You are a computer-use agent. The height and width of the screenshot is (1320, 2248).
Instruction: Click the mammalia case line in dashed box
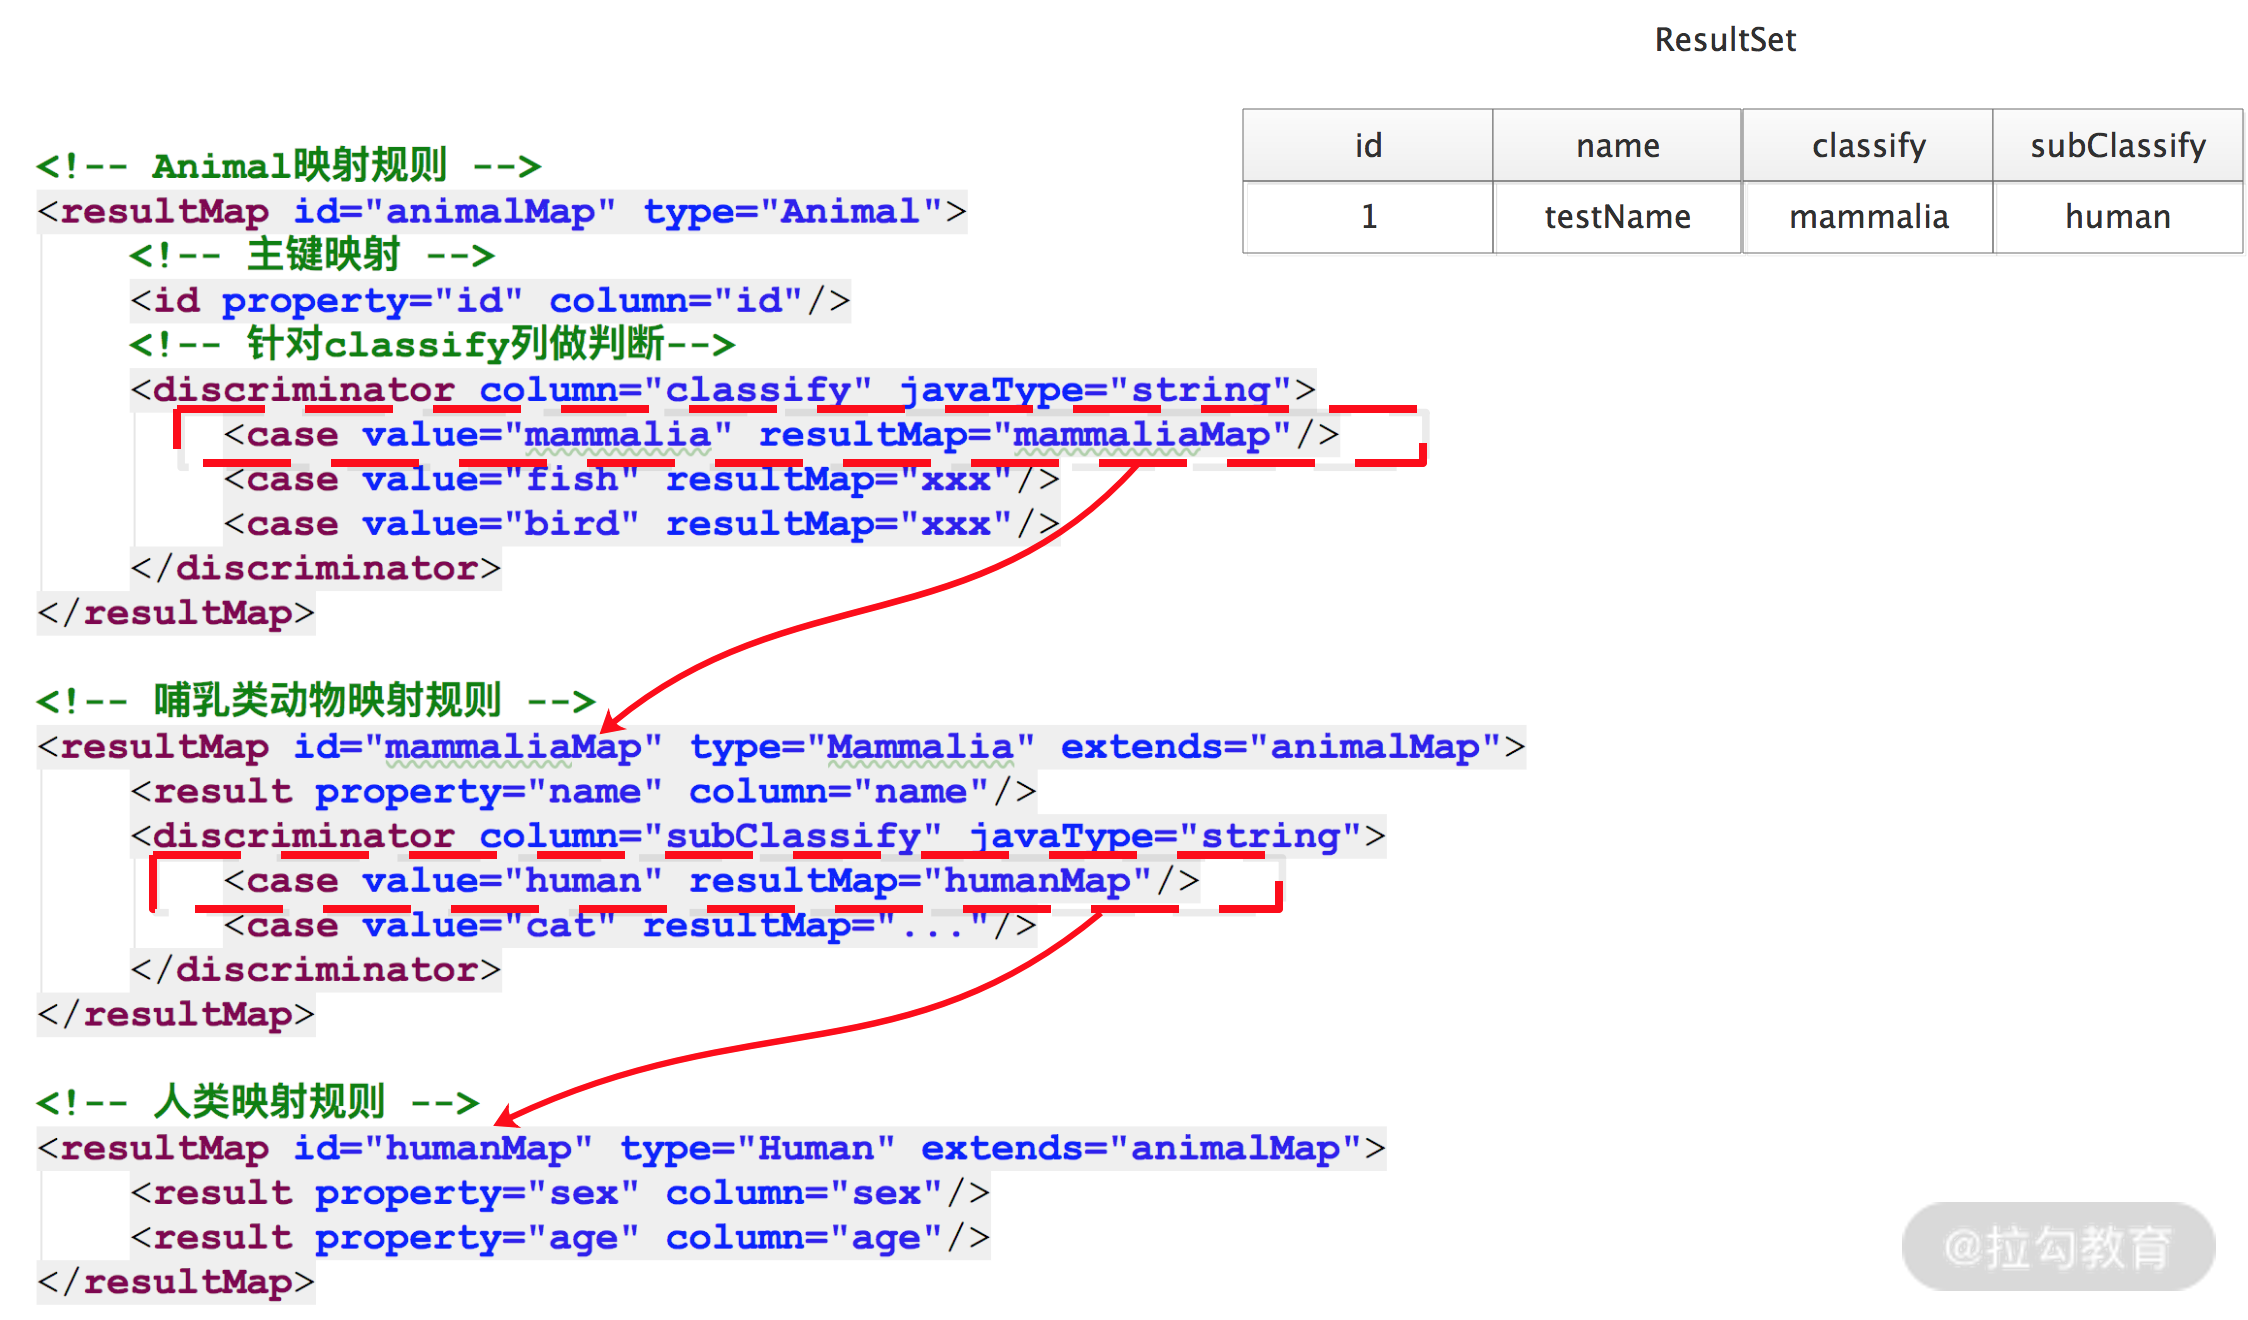[x=780, y=435]
